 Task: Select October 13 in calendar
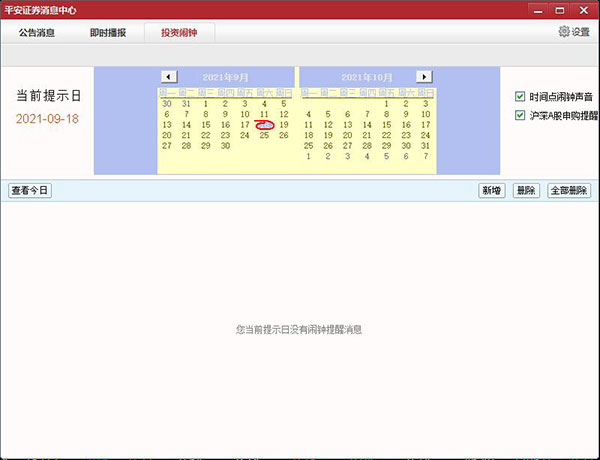click(x=347, y=125)
